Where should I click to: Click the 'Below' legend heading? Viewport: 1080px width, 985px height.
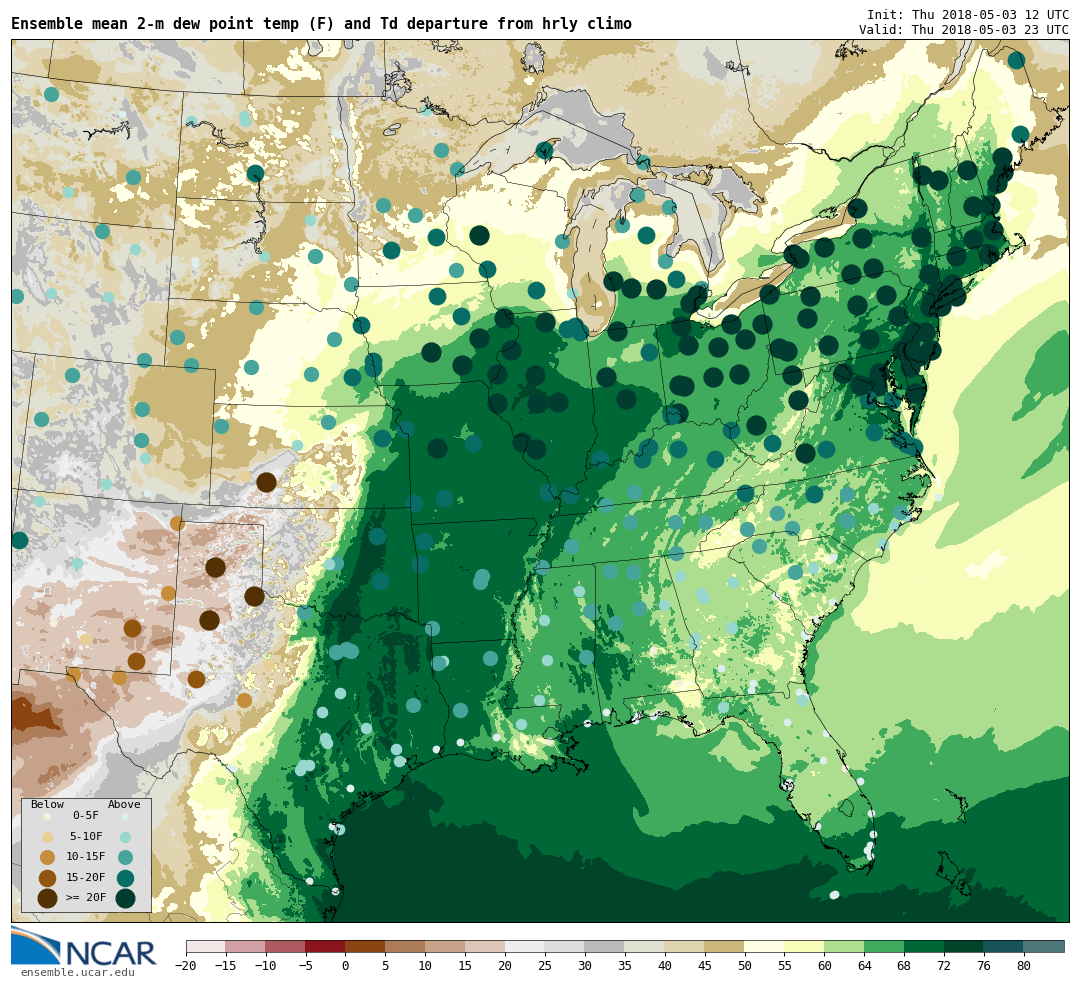coord(47,805)
